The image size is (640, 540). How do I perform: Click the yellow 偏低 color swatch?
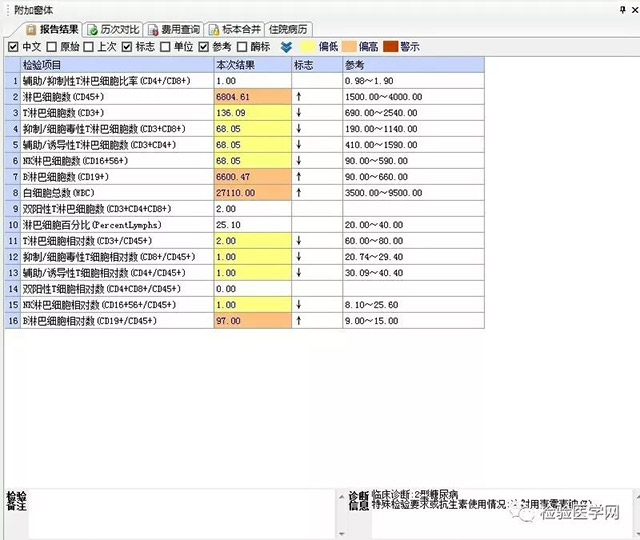[x=309, y=46]
